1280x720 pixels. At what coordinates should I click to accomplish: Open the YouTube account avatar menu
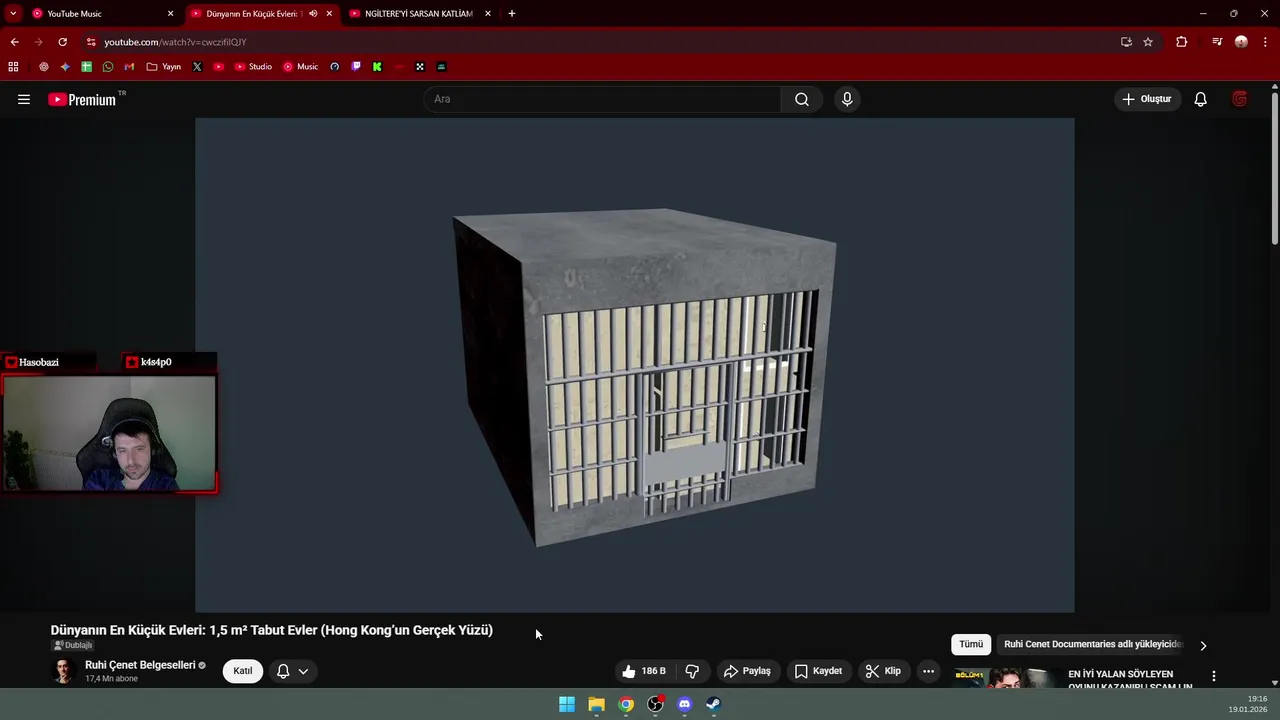tap(1240, 99)
